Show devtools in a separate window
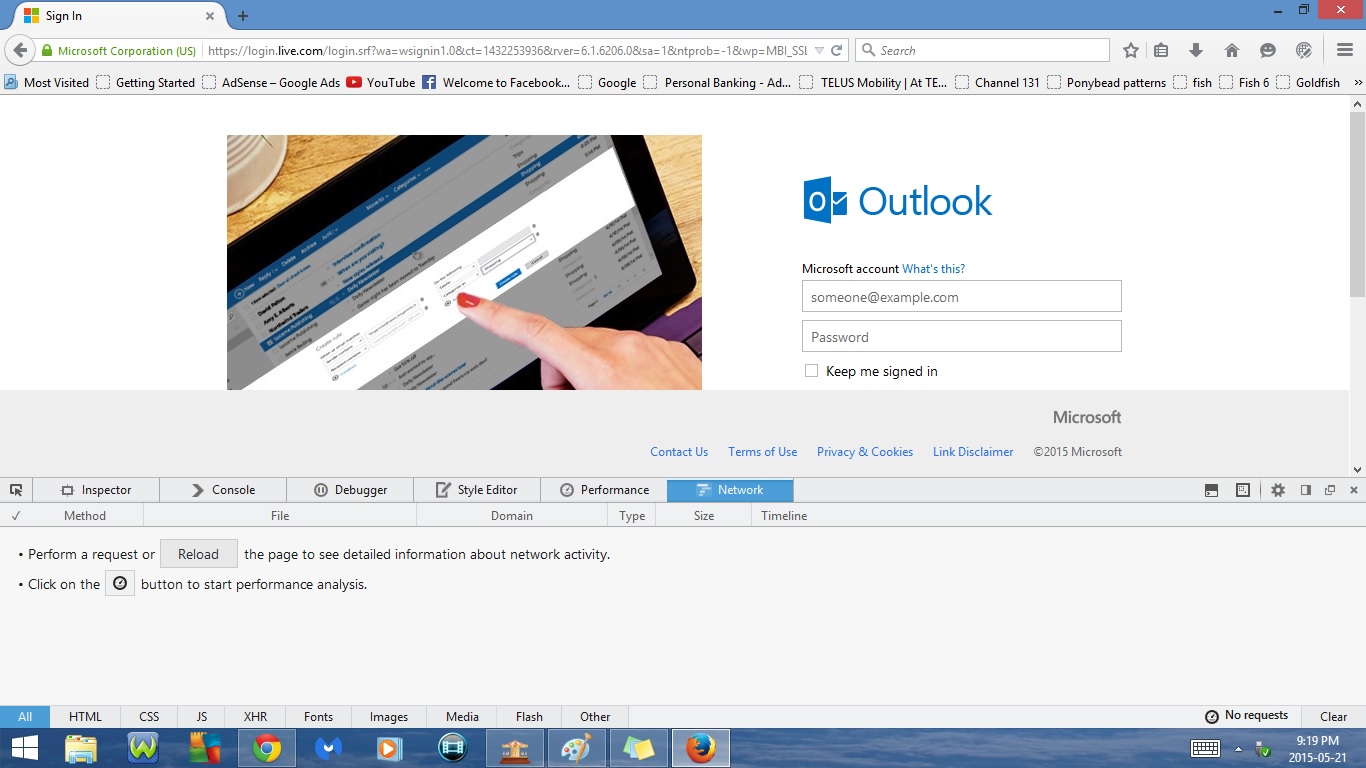 point(1330,490)
